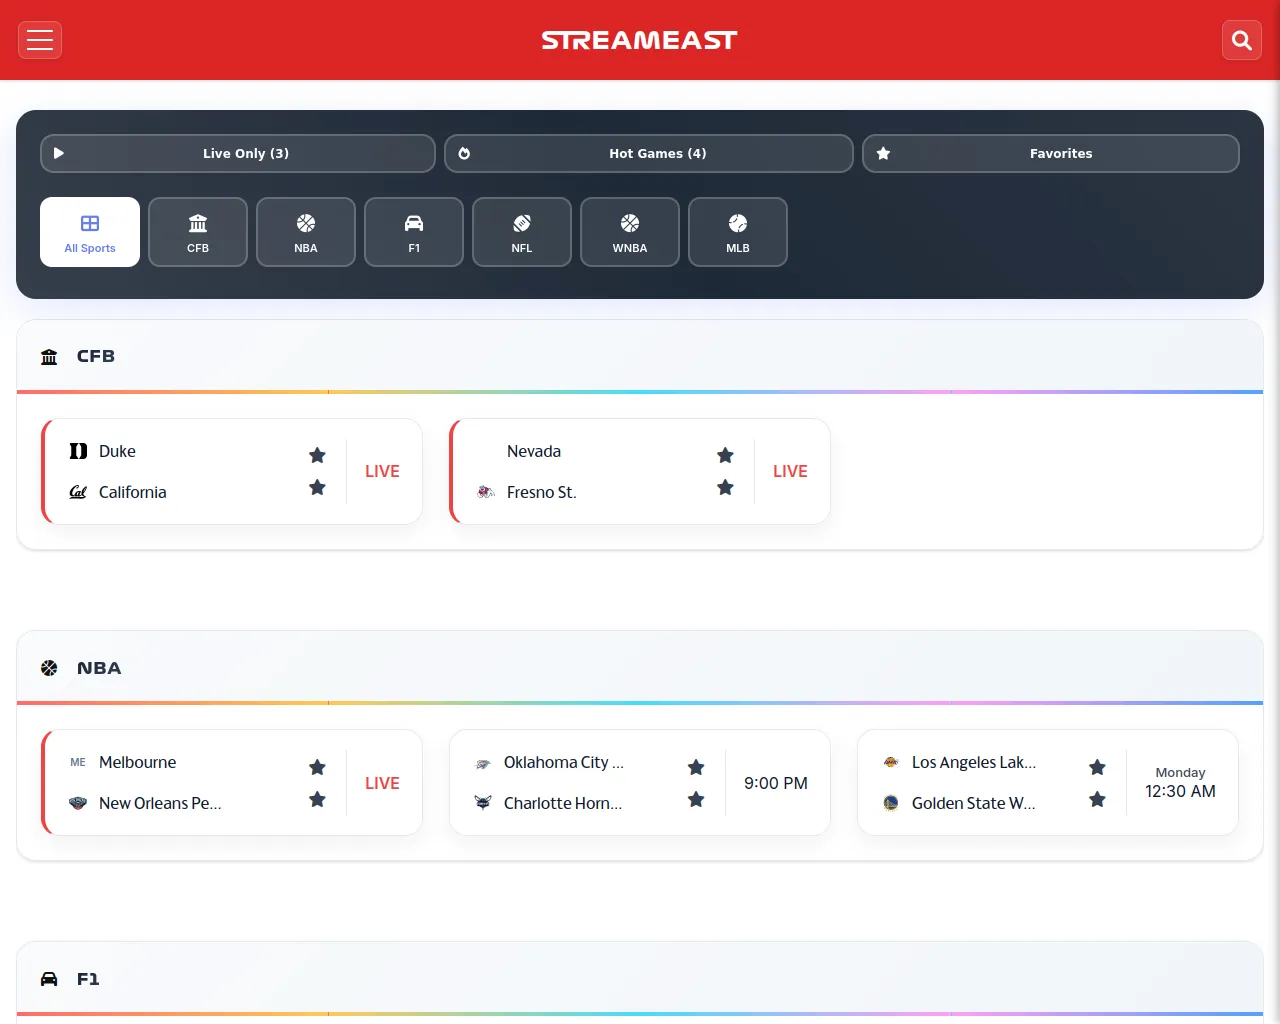
Task: Open the hamburger menu
Action: tap(40, 40)
